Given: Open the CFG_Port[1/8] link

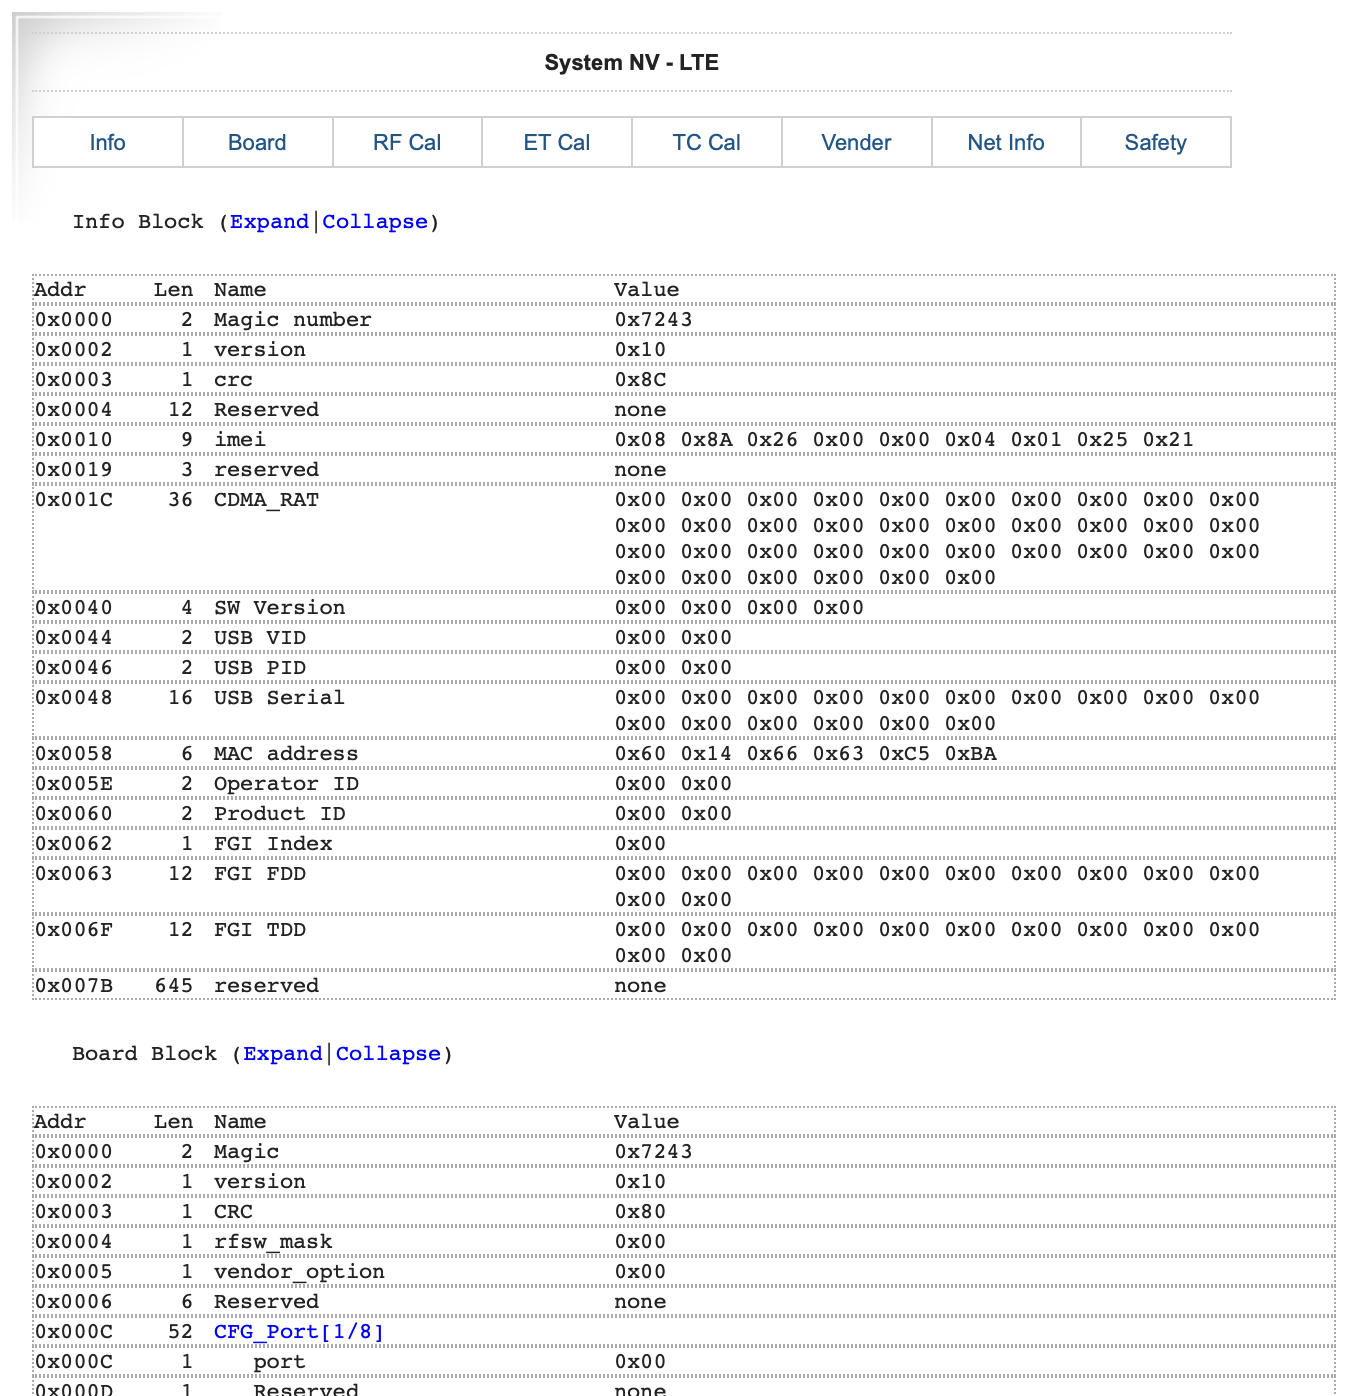Looking at the screenshot, I should [x=298, y=1332].
